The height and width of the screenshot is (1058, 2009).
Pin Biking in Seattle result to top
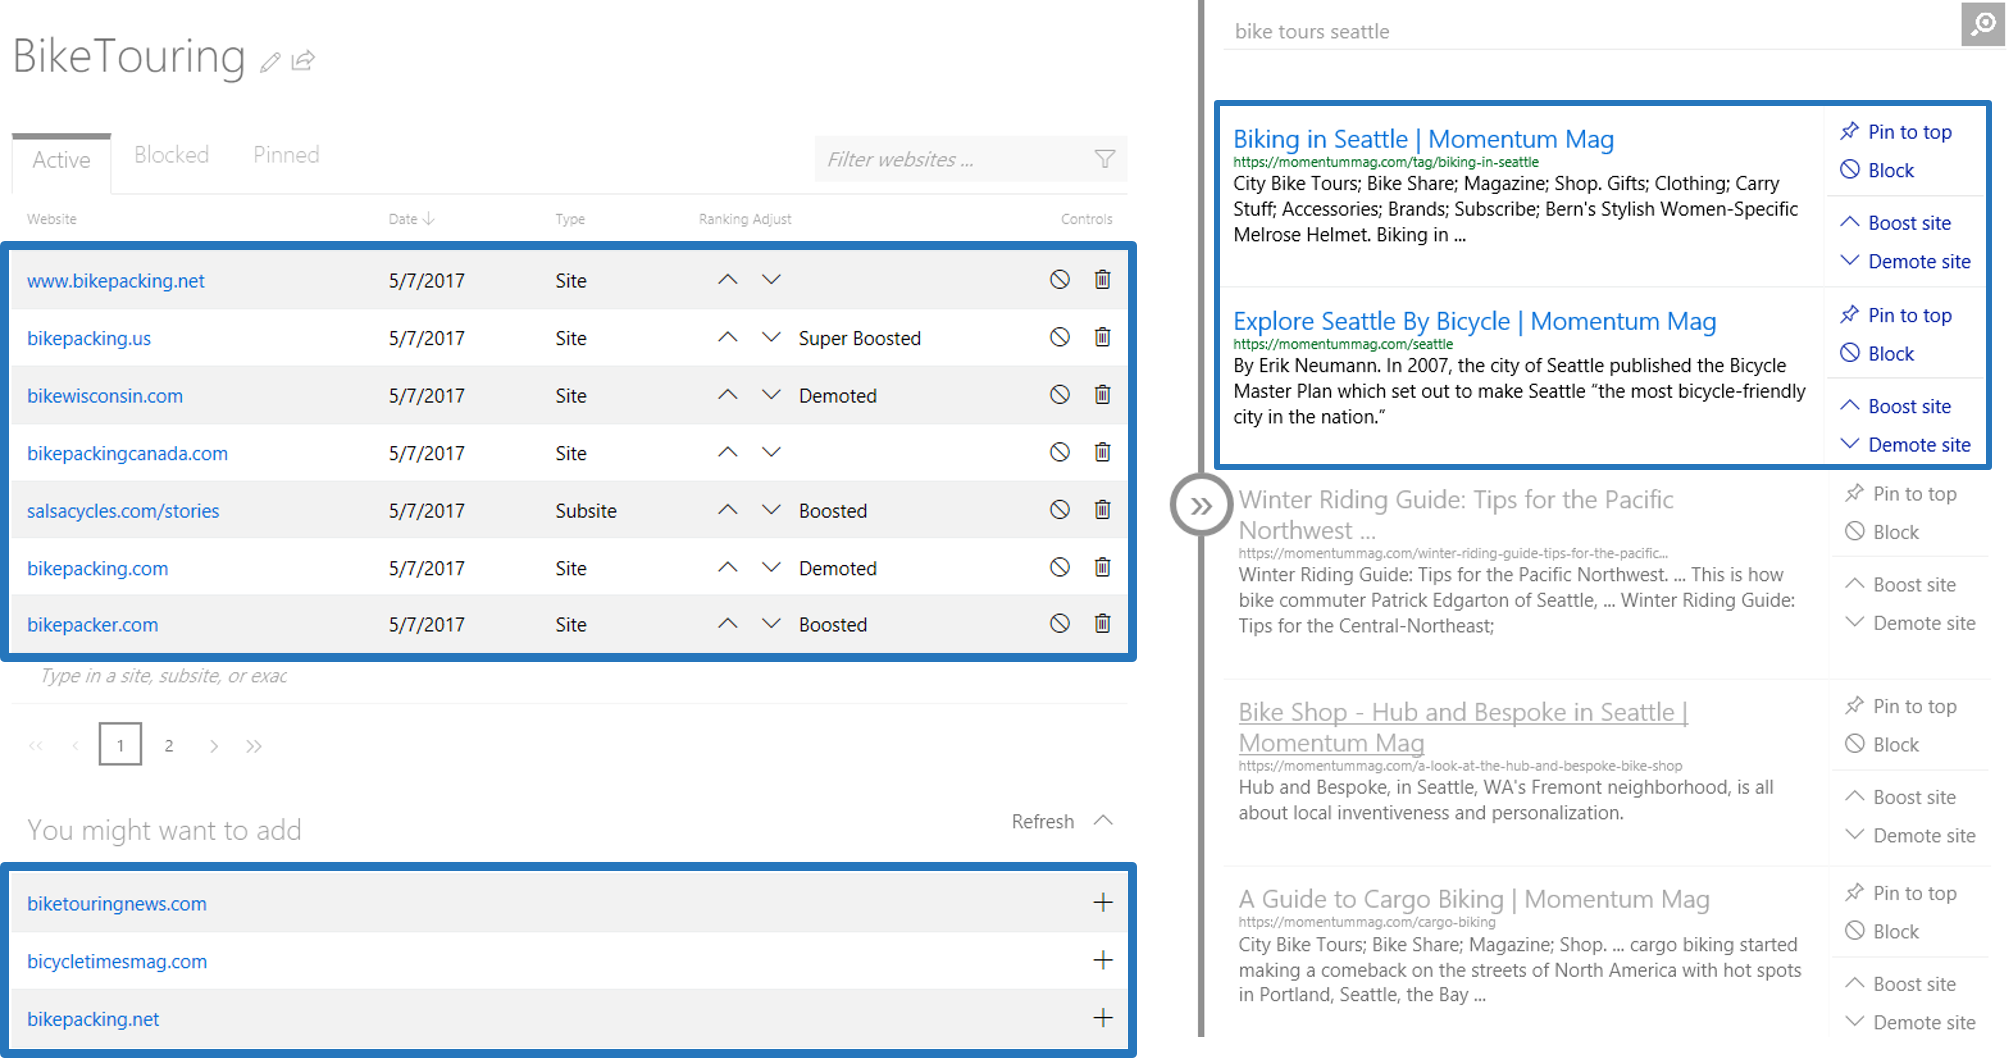coord(1896,132)
